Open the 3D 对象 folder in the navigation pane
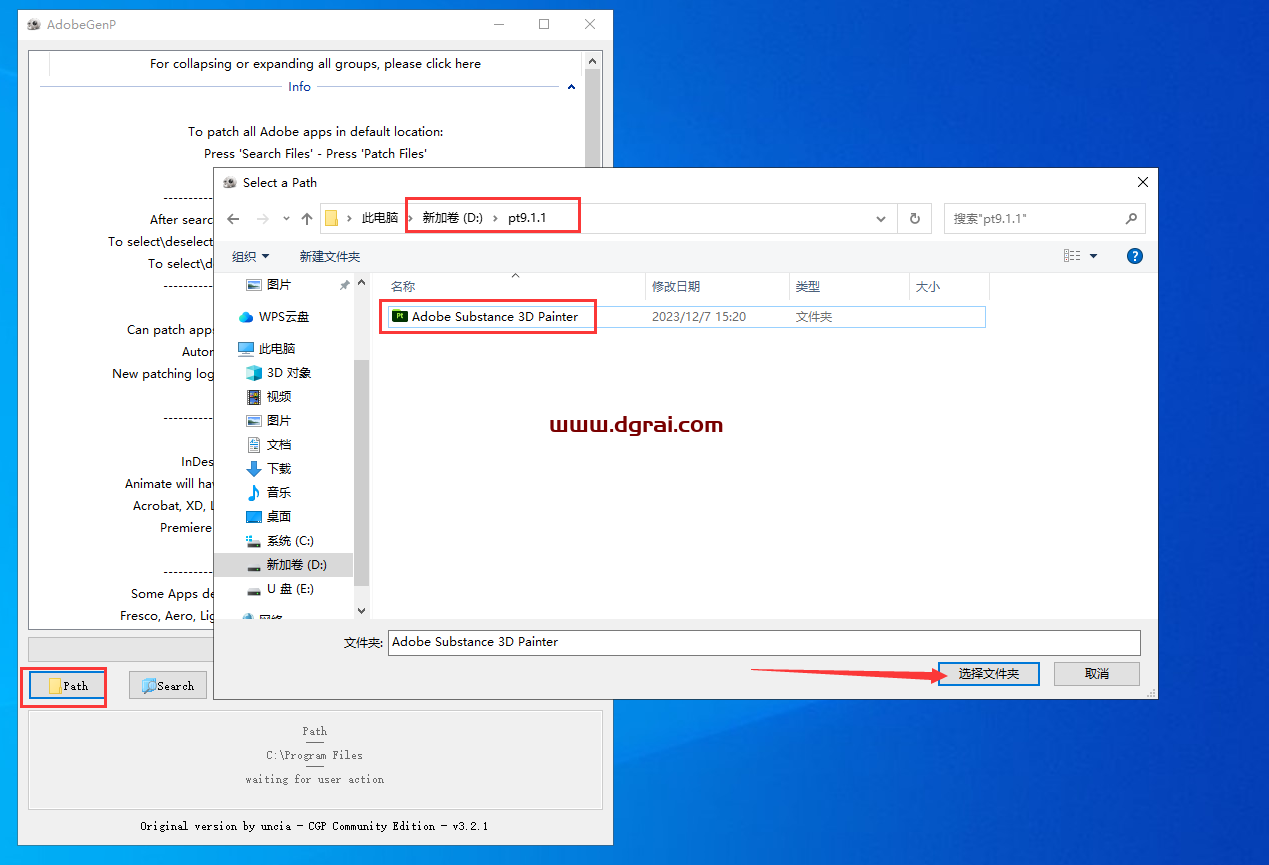 [289, 373]
